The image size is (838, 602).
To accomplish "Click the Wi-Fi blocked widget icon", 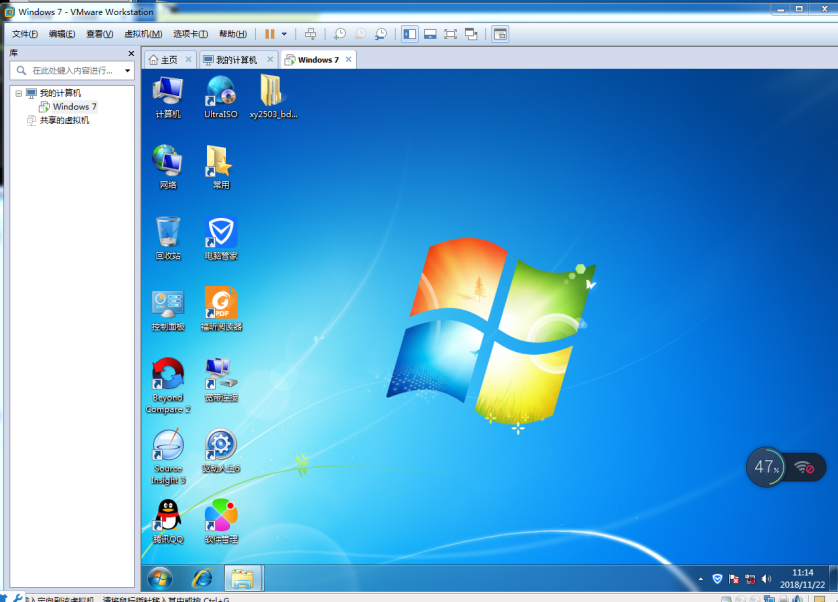I will 804,468.
